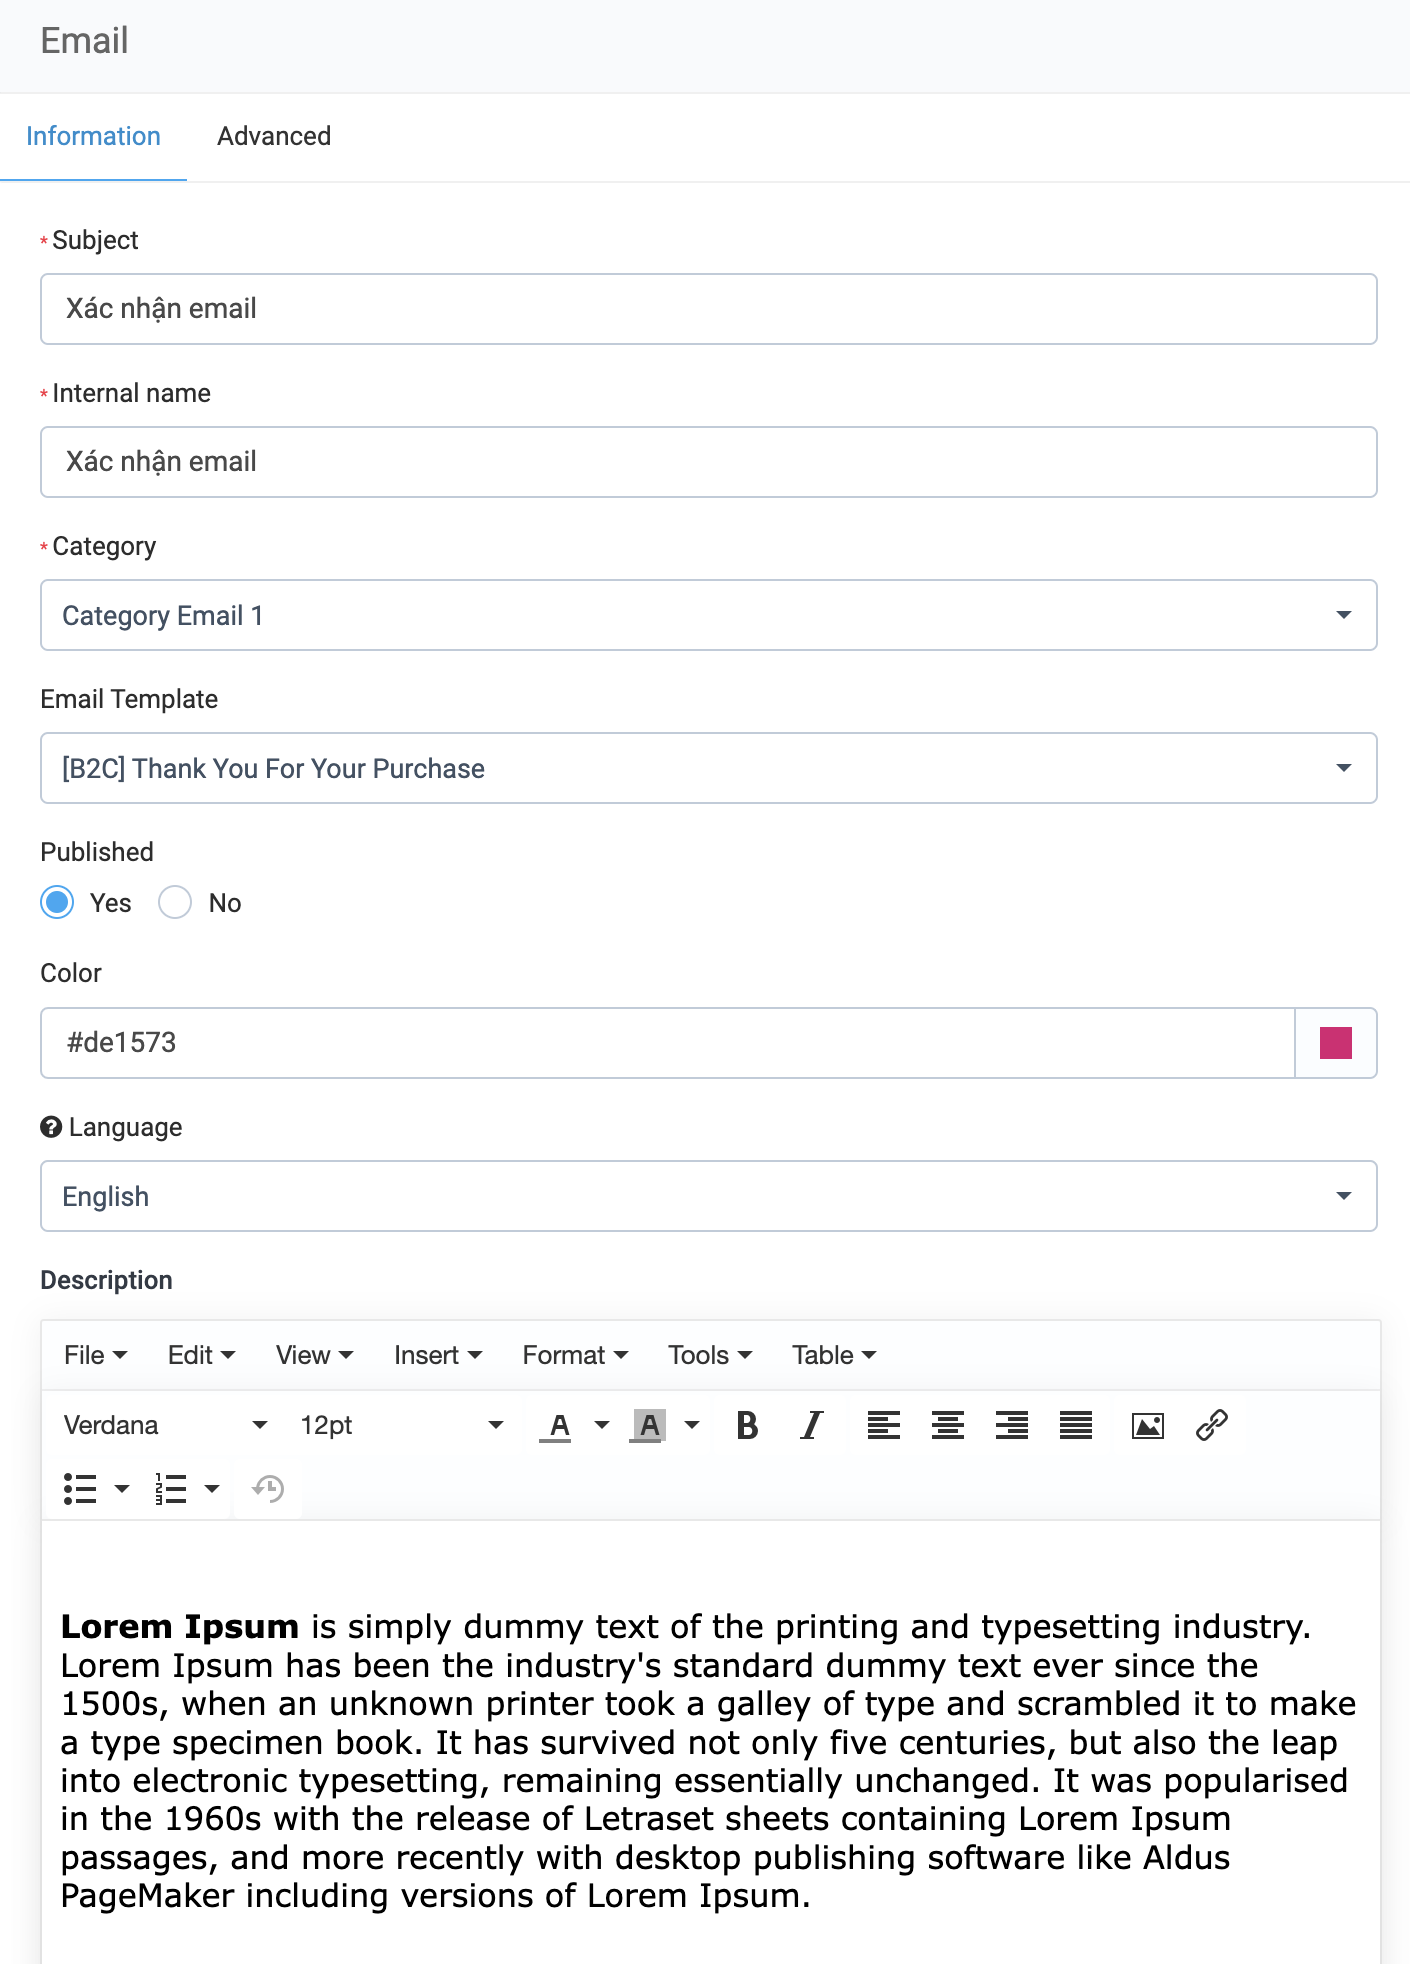Expand the Email Template dropdown
Image resolution: width=1410 pixels, height=1964 pixels.
tap(708, 768)
